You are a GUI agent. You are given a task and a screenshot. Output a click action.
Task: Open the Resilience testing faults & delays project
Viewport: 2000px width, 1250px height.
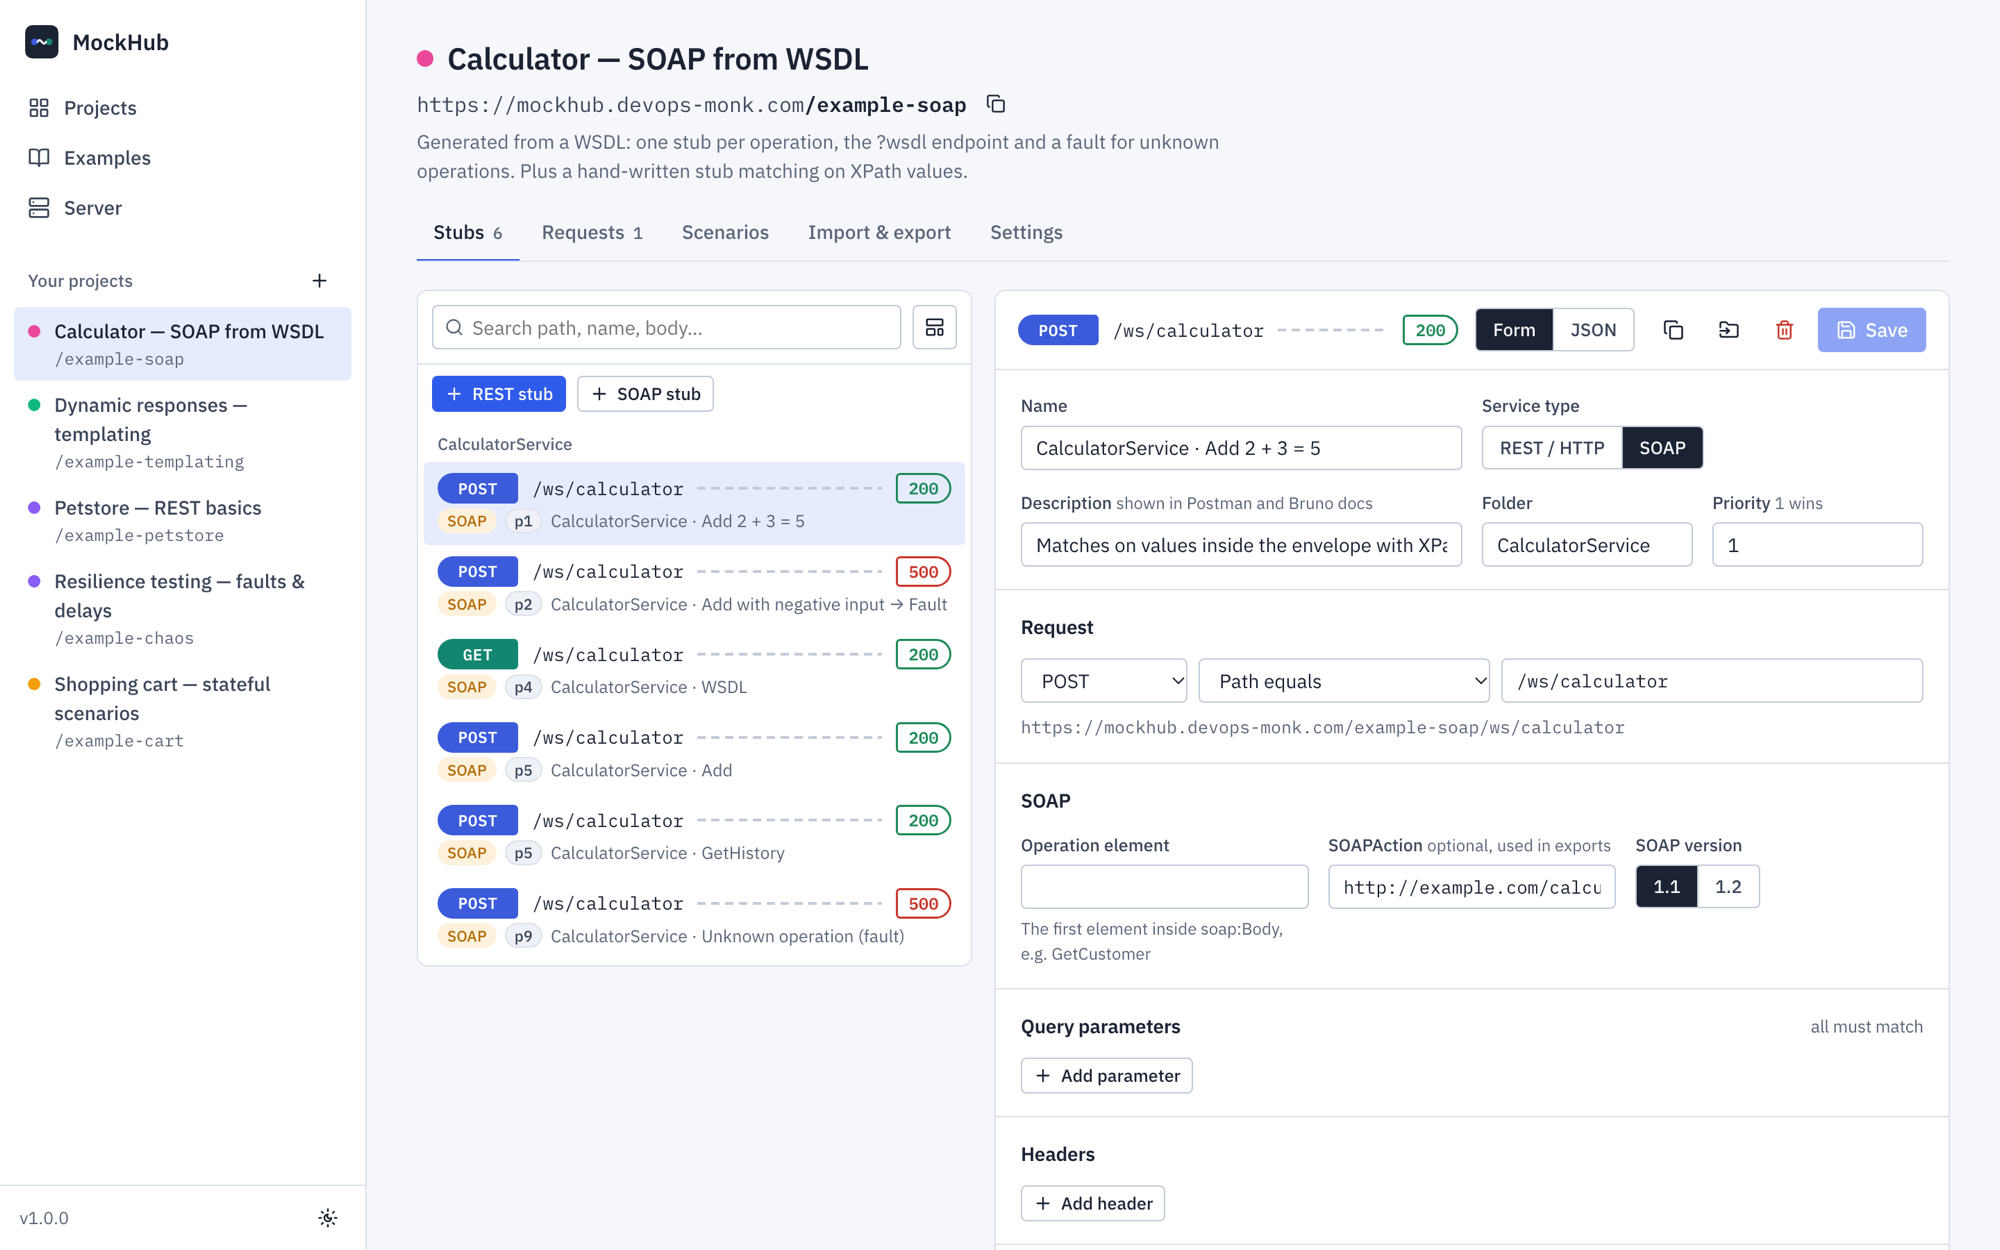(183, 608)
